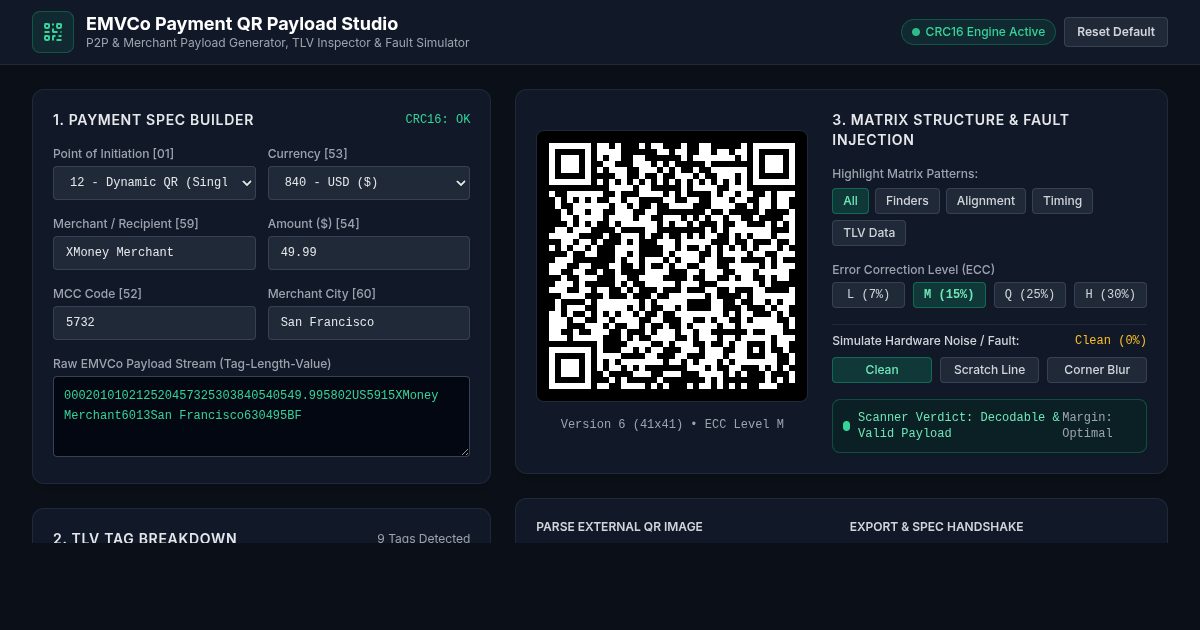Simulate a Scratch Line fault
The image size is (1200, 630).
(989, 370)
